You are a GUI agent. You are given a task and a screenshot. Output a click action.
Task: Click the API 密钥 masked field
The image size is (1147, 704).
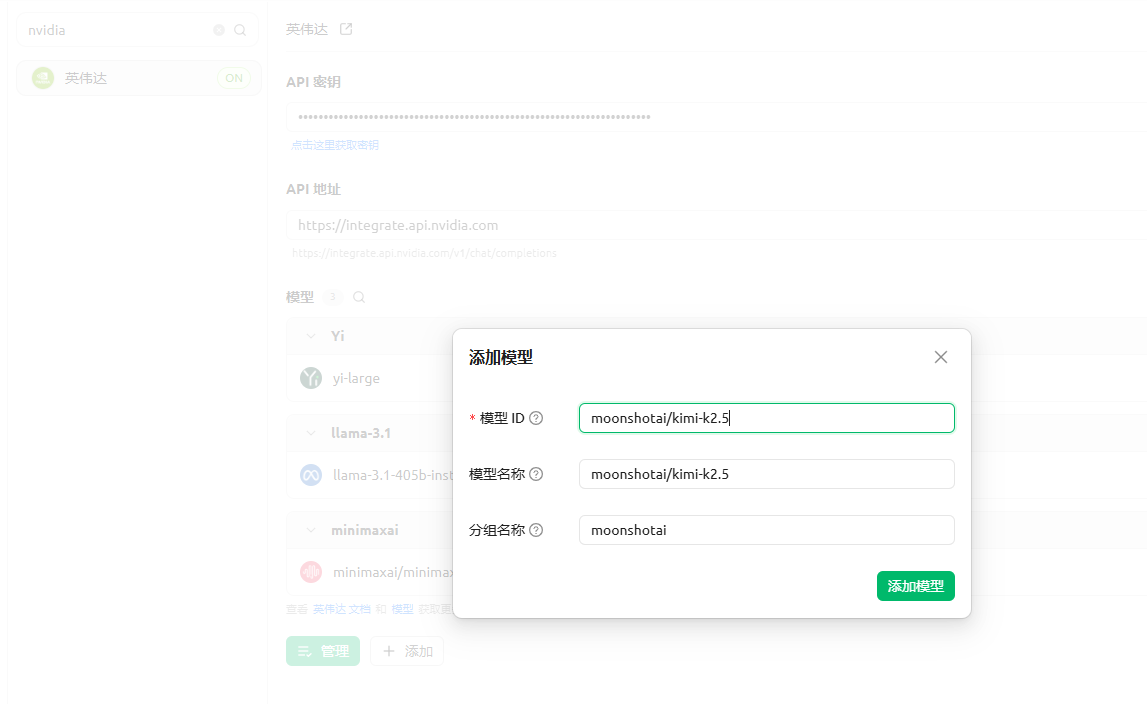coord(716,117)
